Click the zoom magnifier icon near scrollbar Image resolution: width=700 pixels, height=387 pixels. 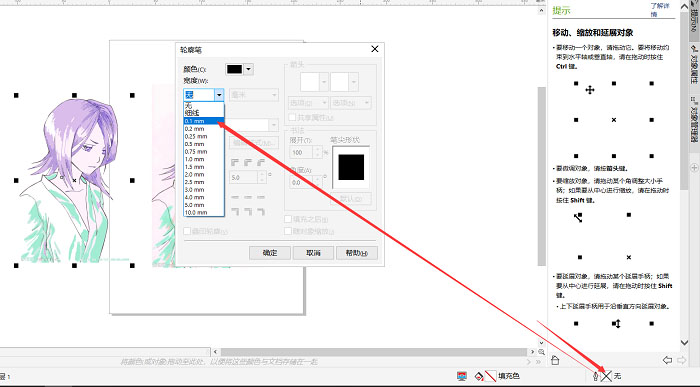[x=541, y=352]
